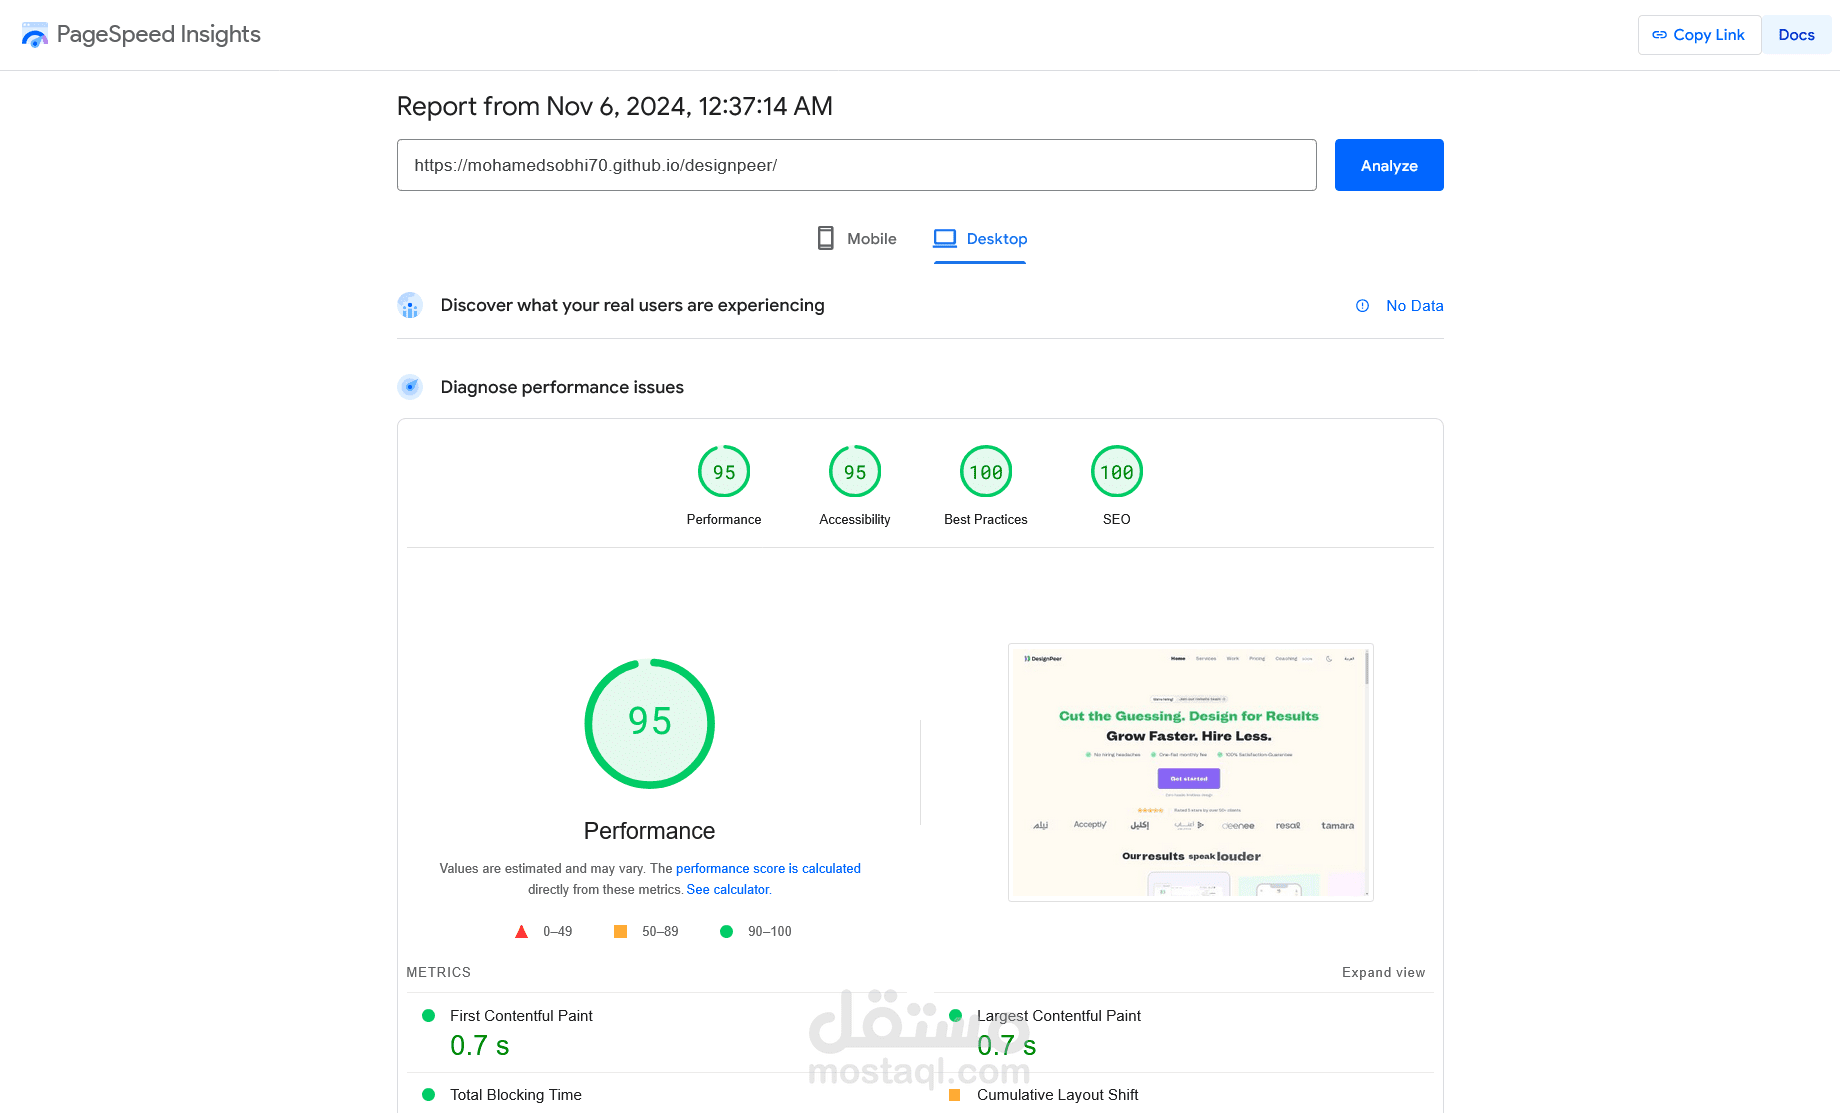Select the Performance 95 score gauge
The image size is (1840, 1113).
click(x=724, y=471)
